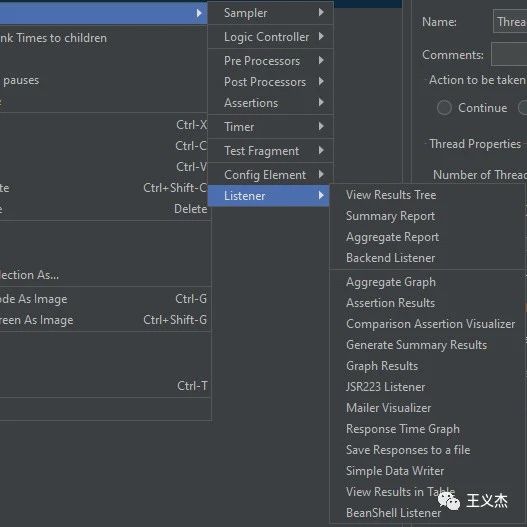This screenshot has height=527, width=527.
Task: Select Aggregate Report from the list
Action: point(392,237)
